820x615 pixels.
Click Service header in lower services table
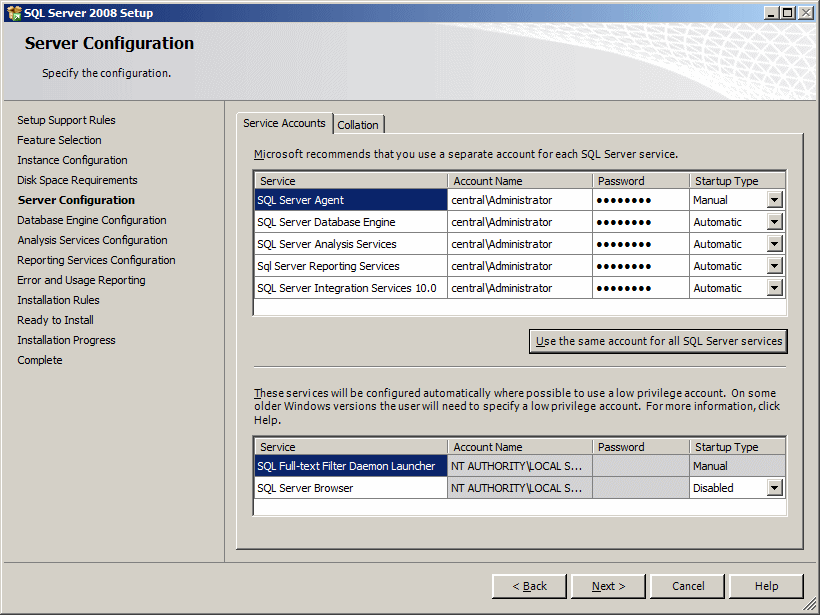pyautogui.click(x=351, y=447)
